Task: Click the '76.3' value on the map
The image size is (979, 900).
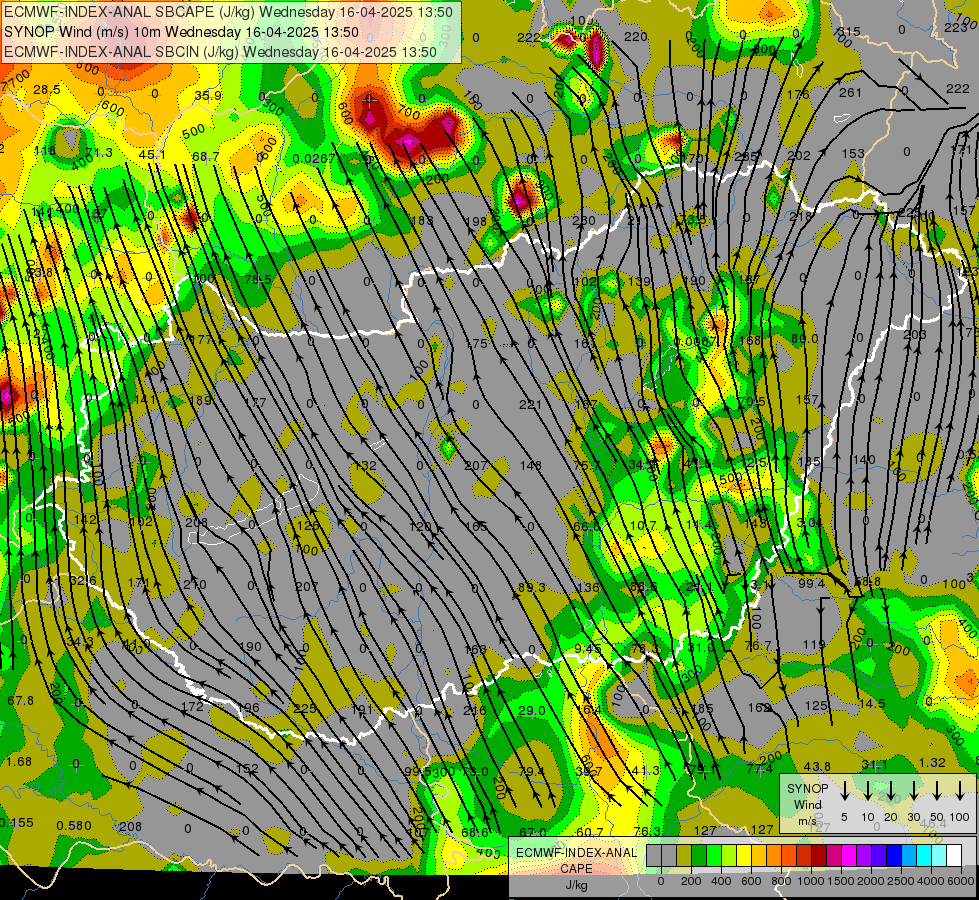Action: pos(647,831)
